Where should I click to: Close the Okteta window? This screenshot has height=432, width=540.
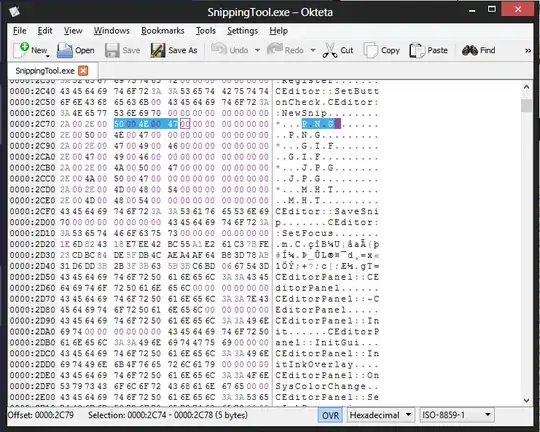coord(518,9)
